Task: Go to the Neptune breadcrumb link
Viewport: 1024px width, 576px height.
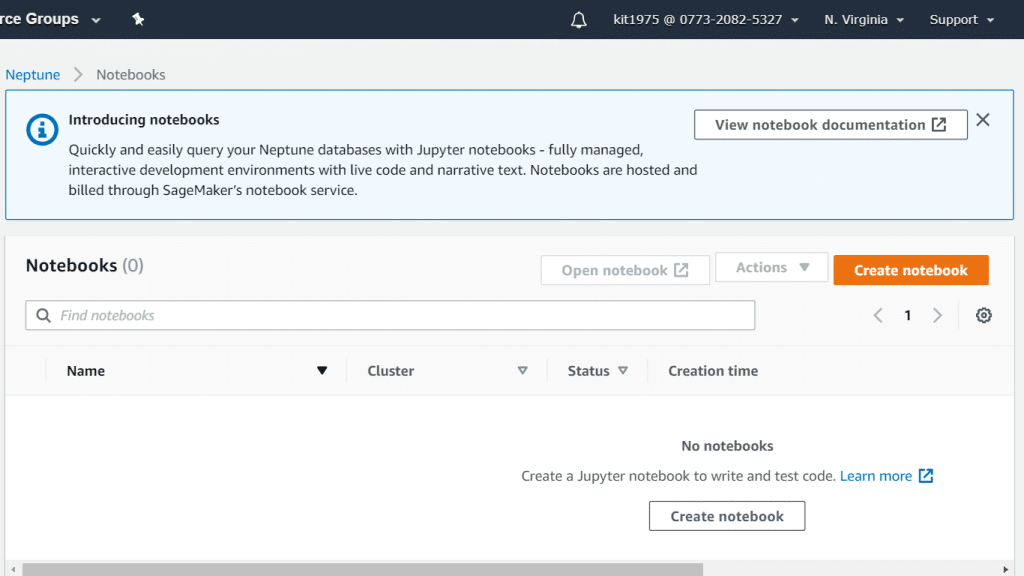Action: [x=33, y=74]
